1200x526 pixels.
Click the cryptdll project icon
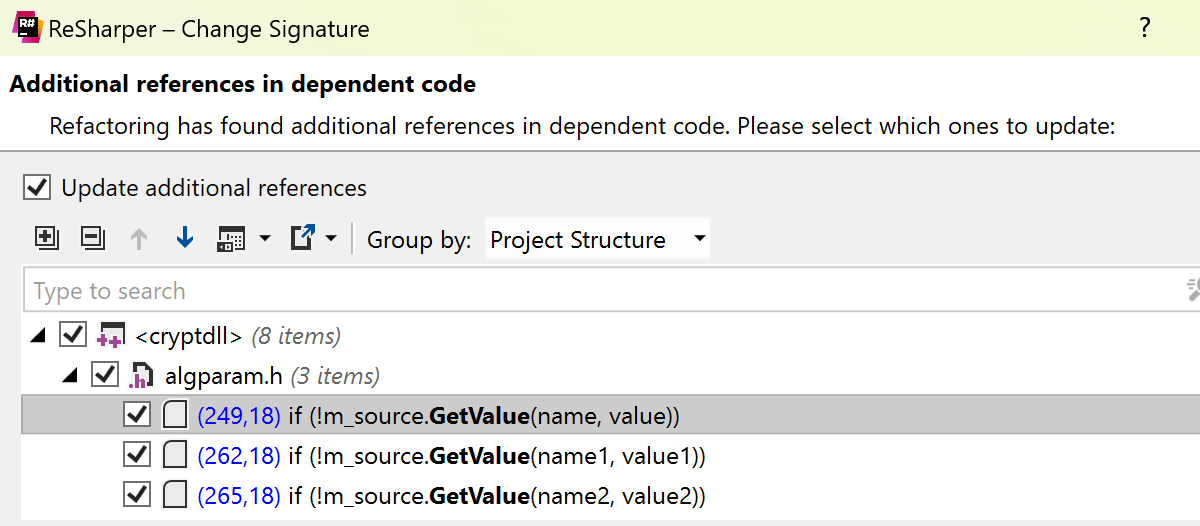(x=110, y=335)
